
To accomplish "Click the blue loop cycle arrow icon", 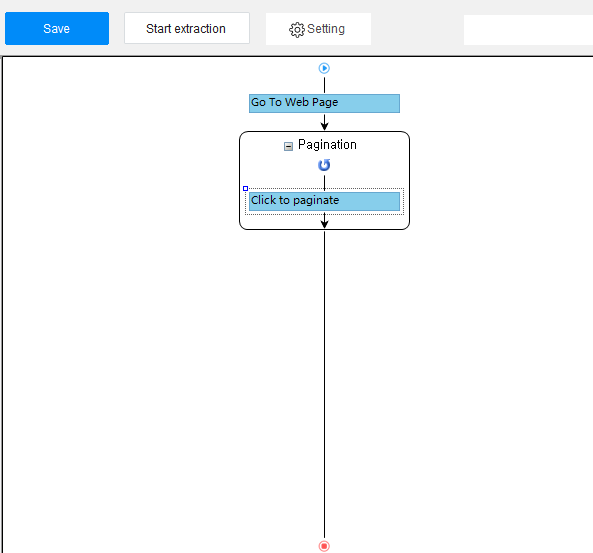I will point(324,165).
